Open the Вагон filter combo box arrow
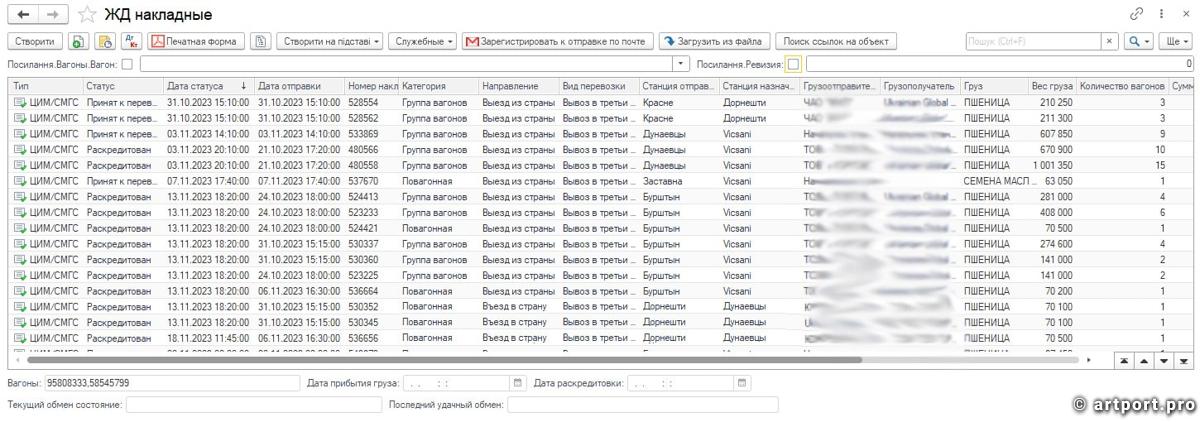This screenshot has width=1200, height=422. [682, 64]
